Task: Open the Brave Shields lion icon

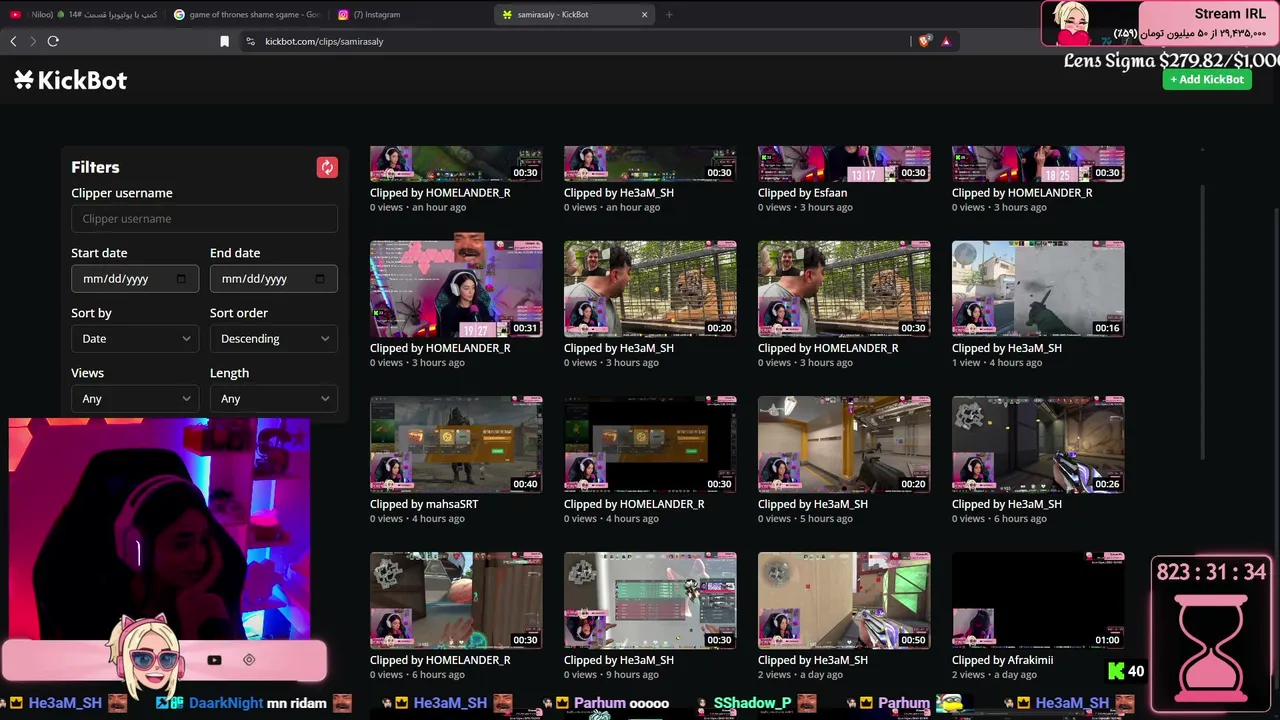Action: [x=924, y=41]
